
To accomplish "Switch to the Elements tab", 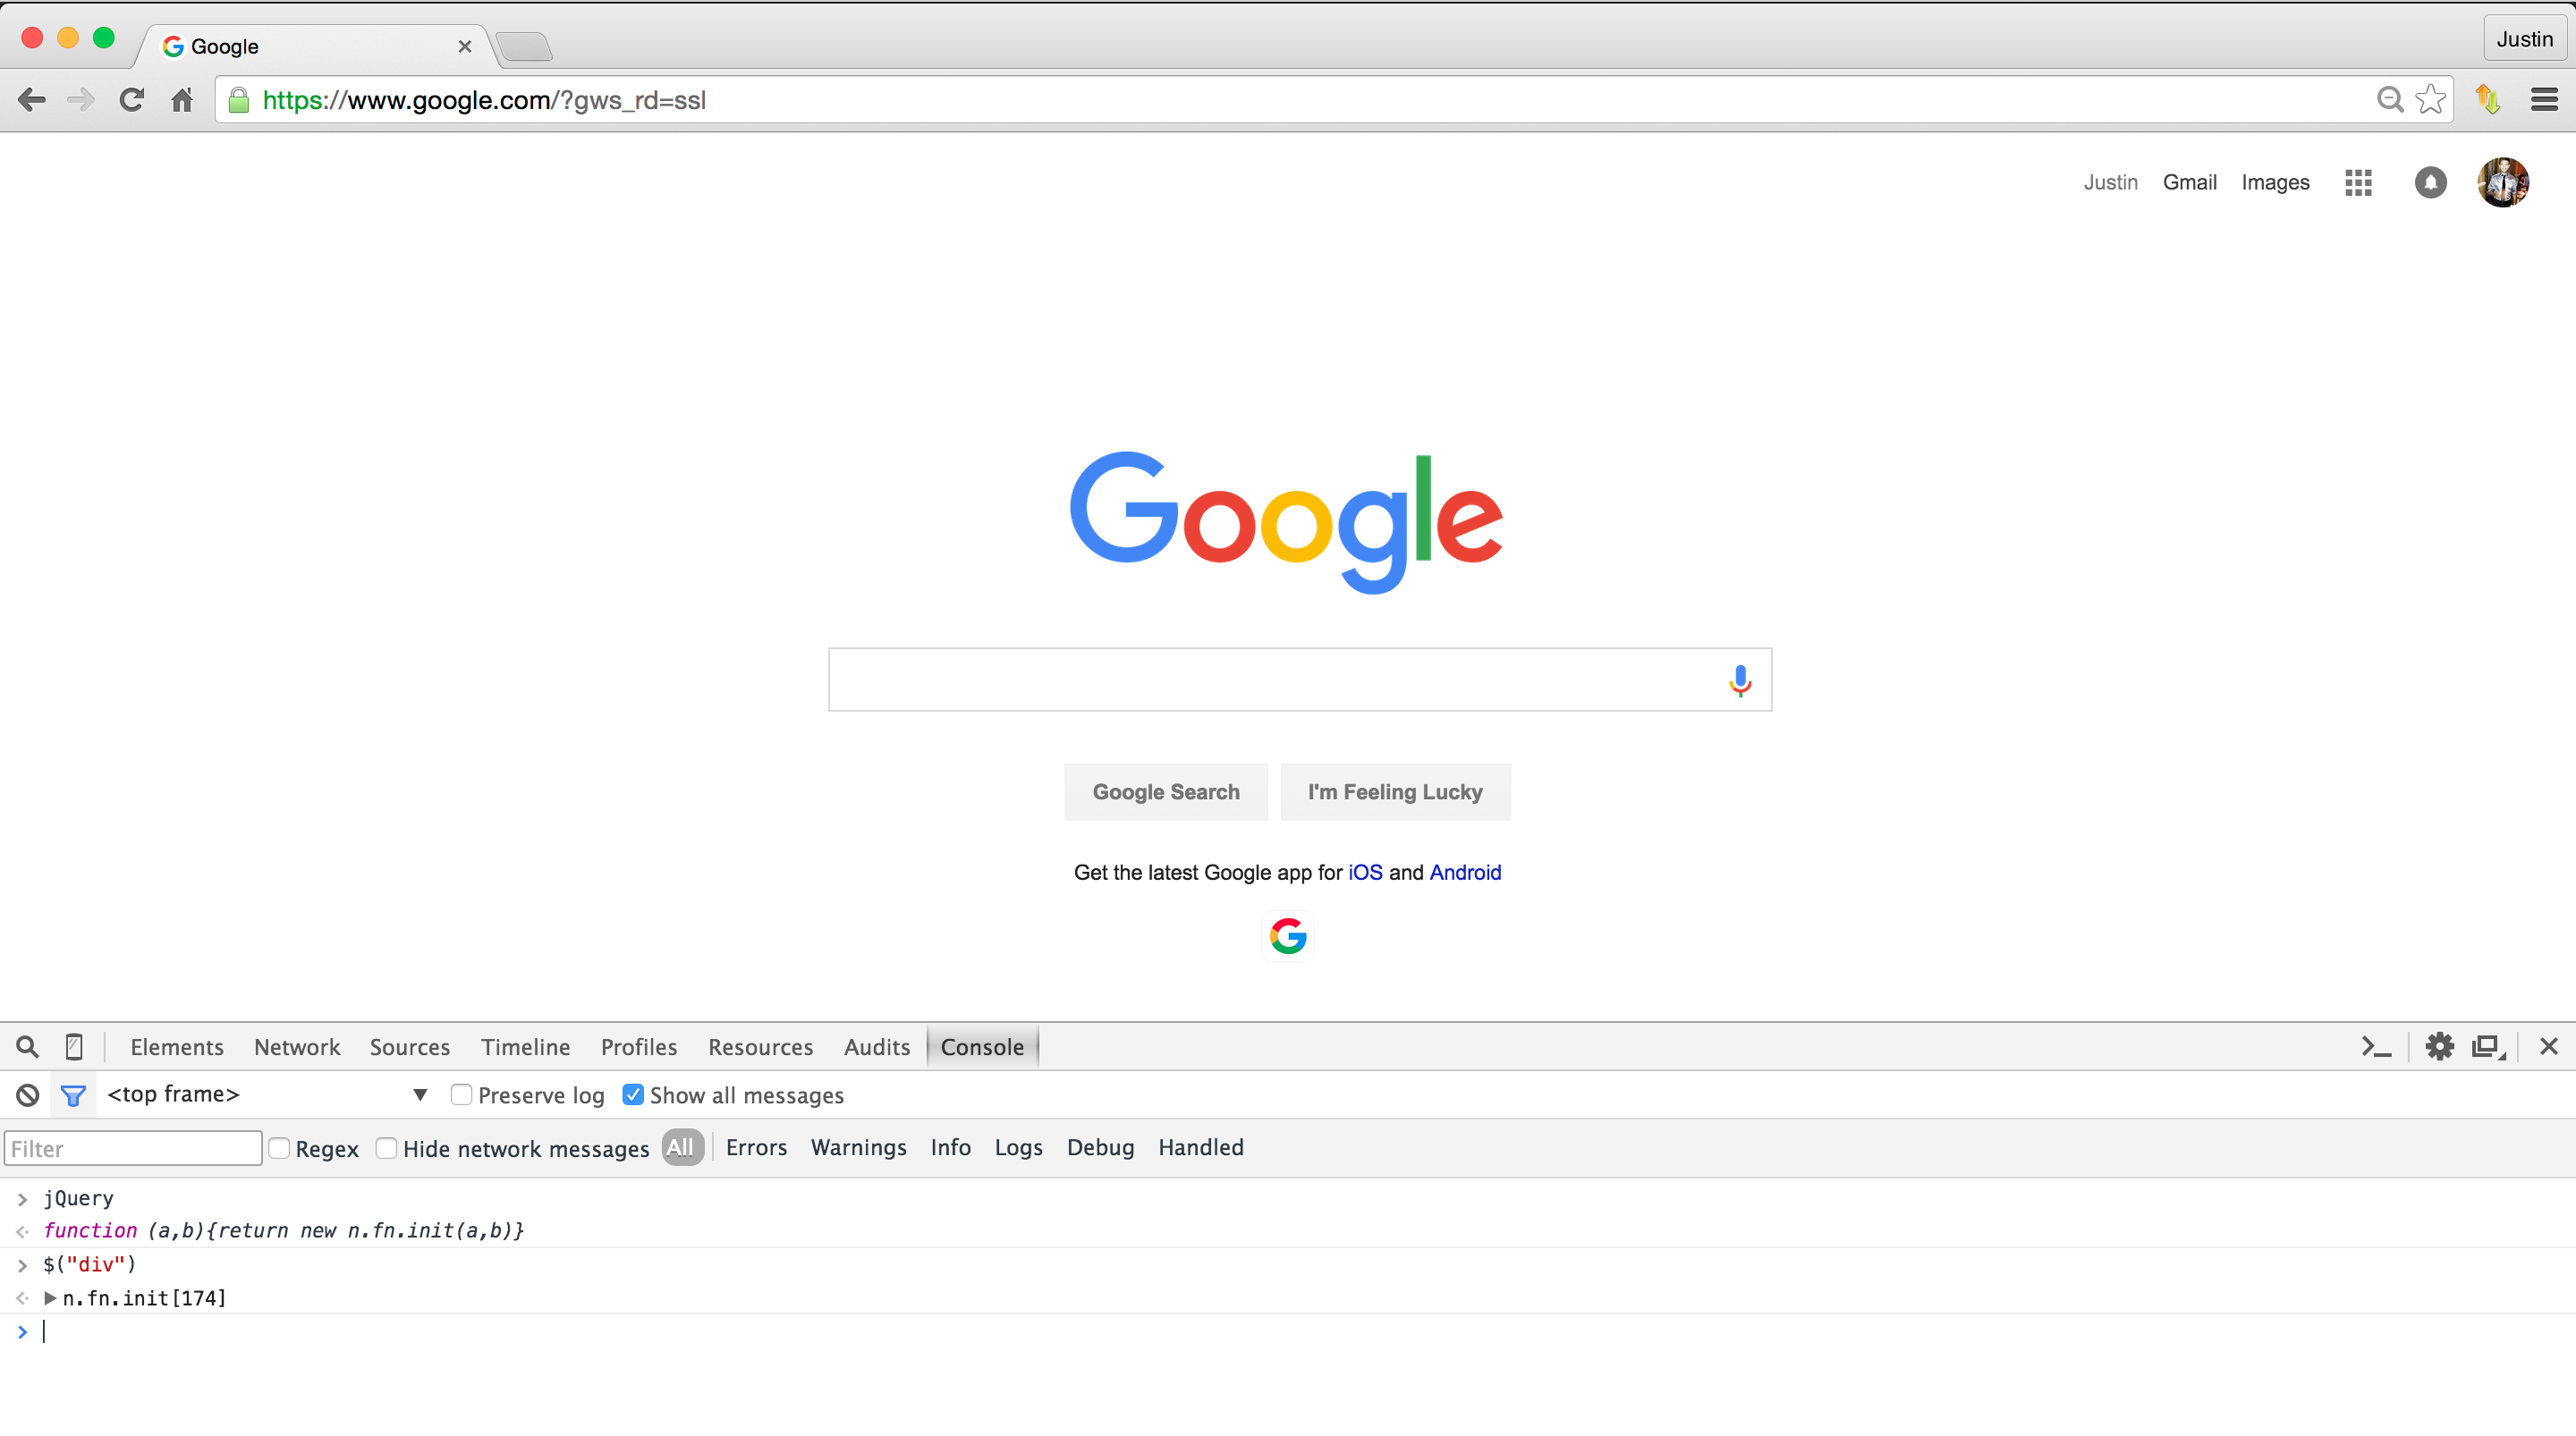I will pyautogui.click(x=177, y=1047).
